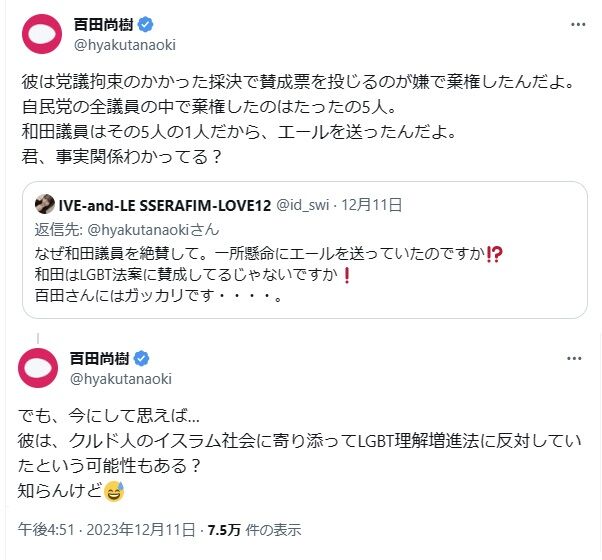Open the first tweet's red ring avatar
This screenshot has height=560, width=602.
(42, 34)
